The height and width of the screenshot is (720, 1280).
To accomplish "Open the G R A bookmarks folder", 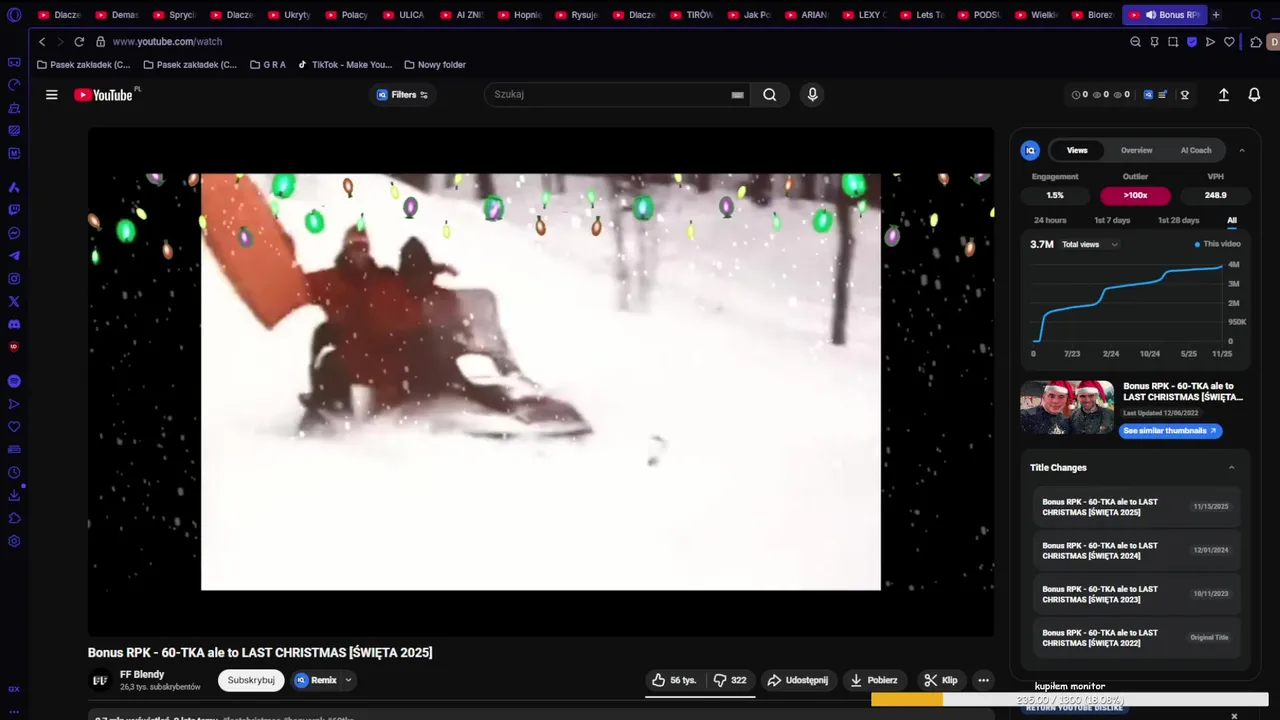I will pos(268,65).
